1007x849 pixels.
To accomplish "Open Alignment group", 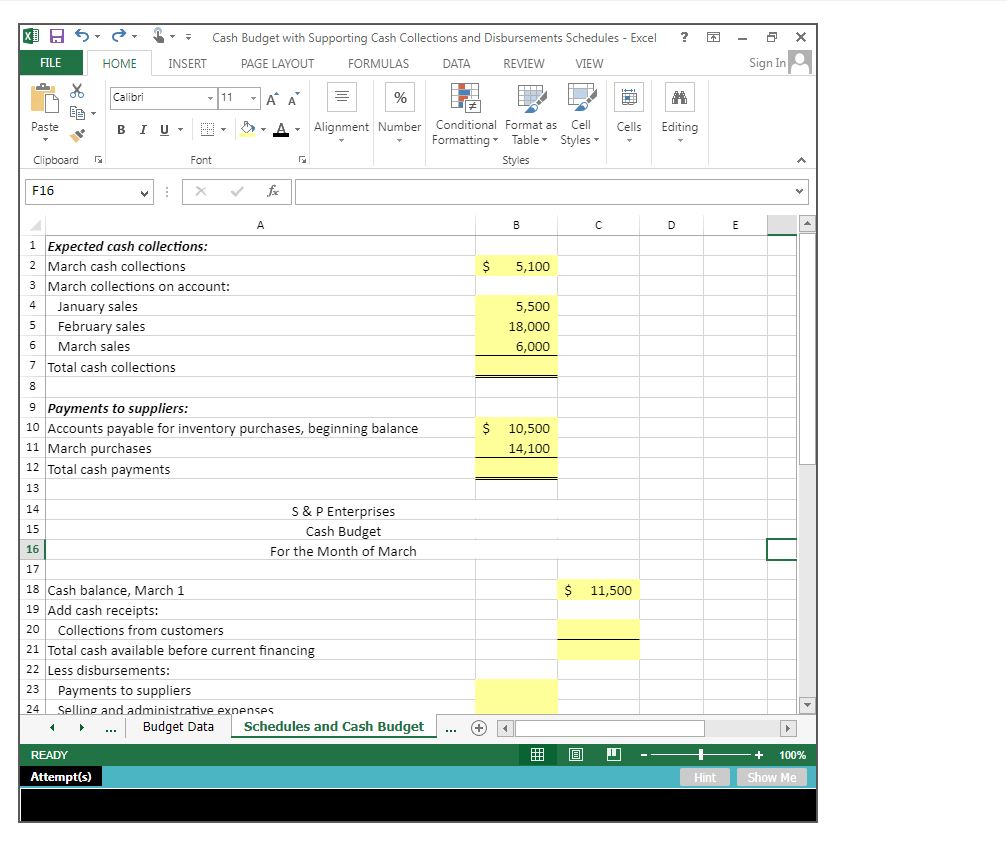I will (342, 112).
